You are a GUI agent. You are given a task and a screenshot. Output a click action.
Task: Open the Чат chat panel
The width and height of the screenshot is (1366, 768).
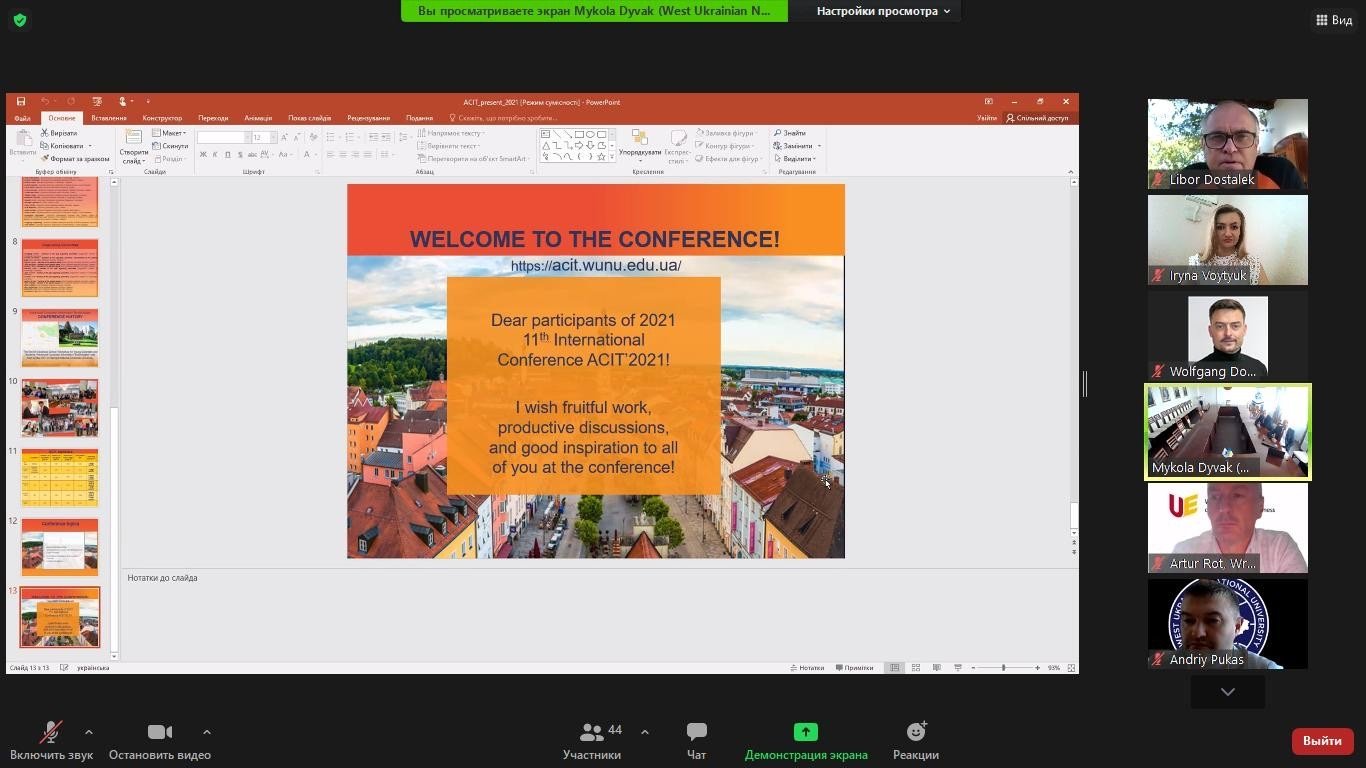[697, 741]
